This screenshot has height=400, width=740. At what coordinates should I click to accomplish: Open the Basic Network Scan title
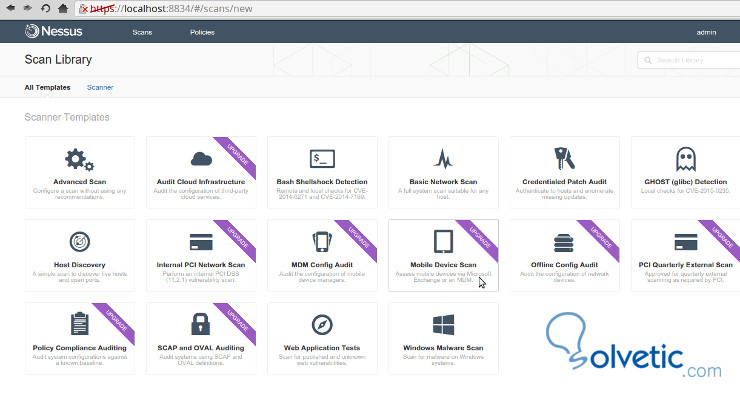point(443,182)
